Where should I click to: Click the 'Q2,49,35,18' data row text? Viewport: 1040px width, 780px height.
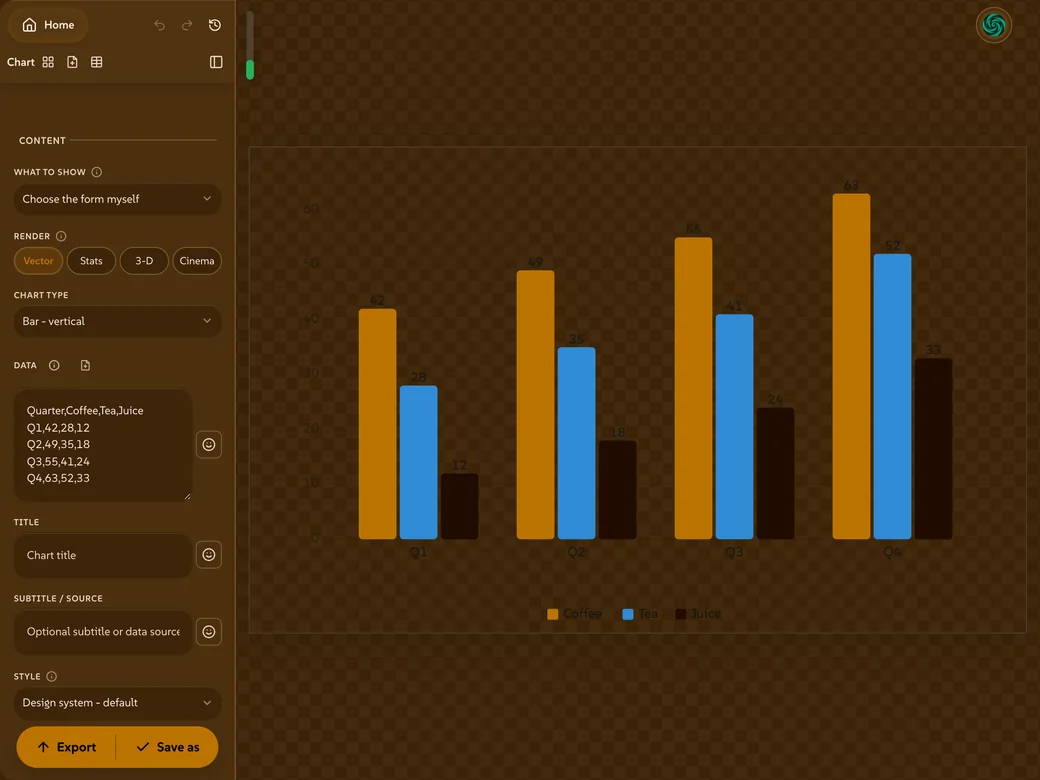pyautogui.click(x=58, y=444)
